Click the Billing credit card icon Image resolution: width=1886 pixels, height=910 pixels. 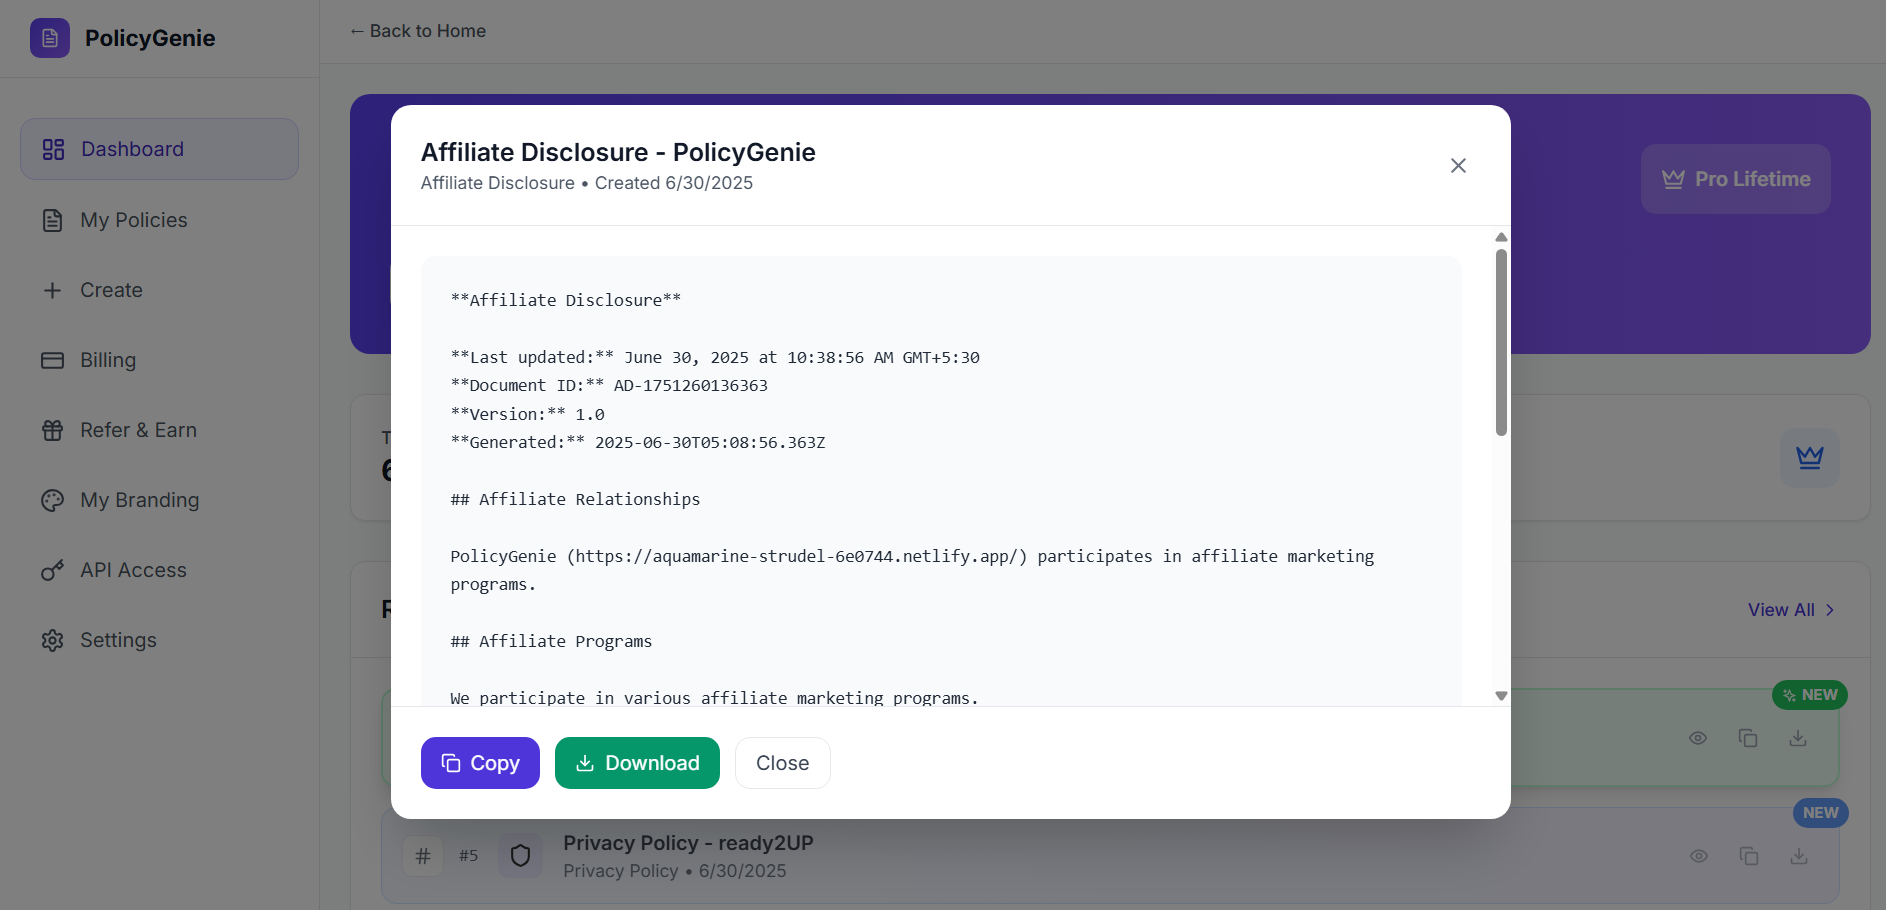[x=53, y=360]
